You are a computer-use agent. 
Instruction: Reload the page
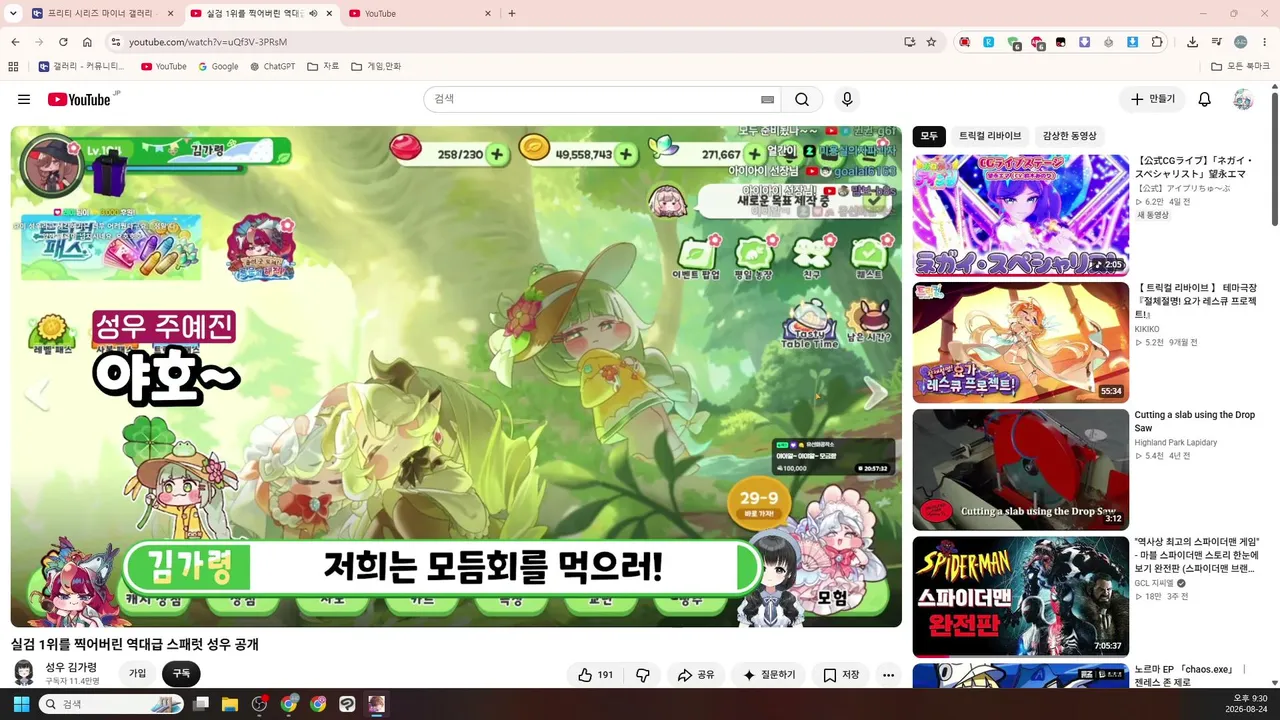63,42
